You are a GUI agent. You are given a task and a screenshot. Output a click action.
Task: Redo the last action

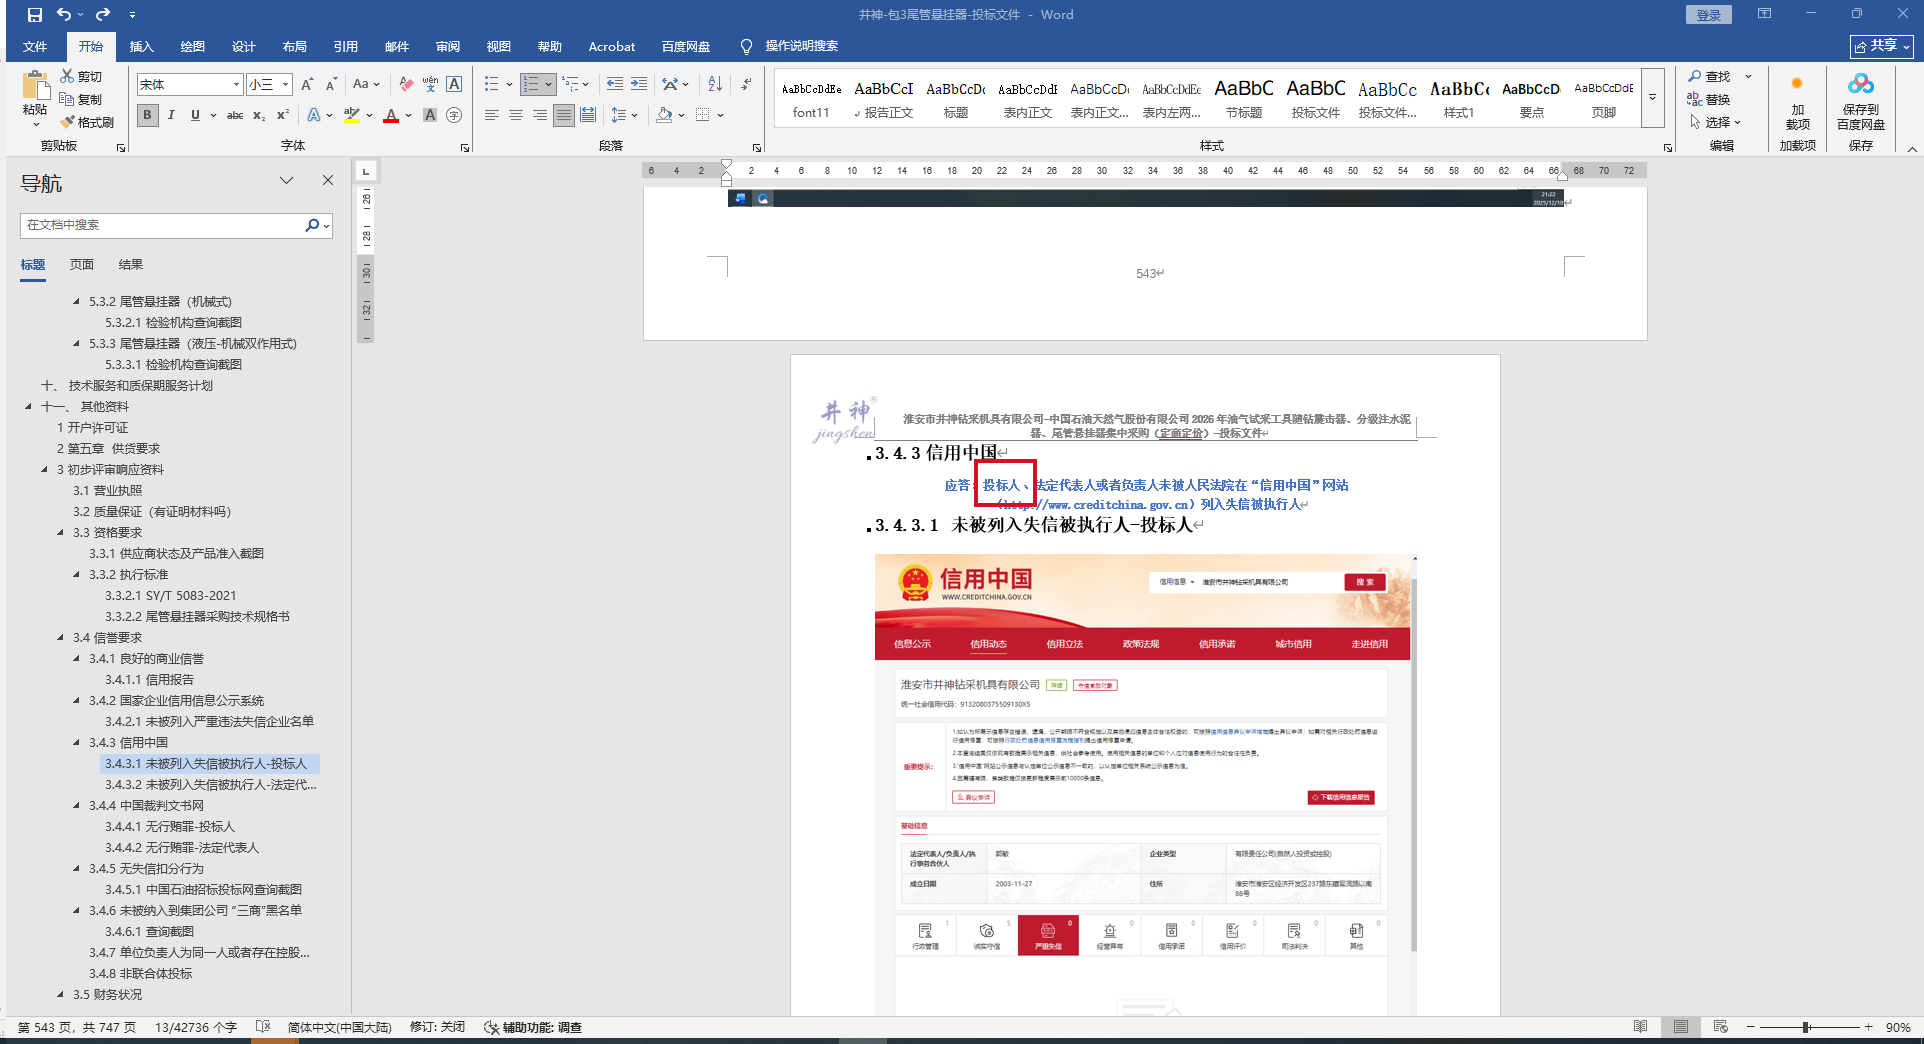102,15
